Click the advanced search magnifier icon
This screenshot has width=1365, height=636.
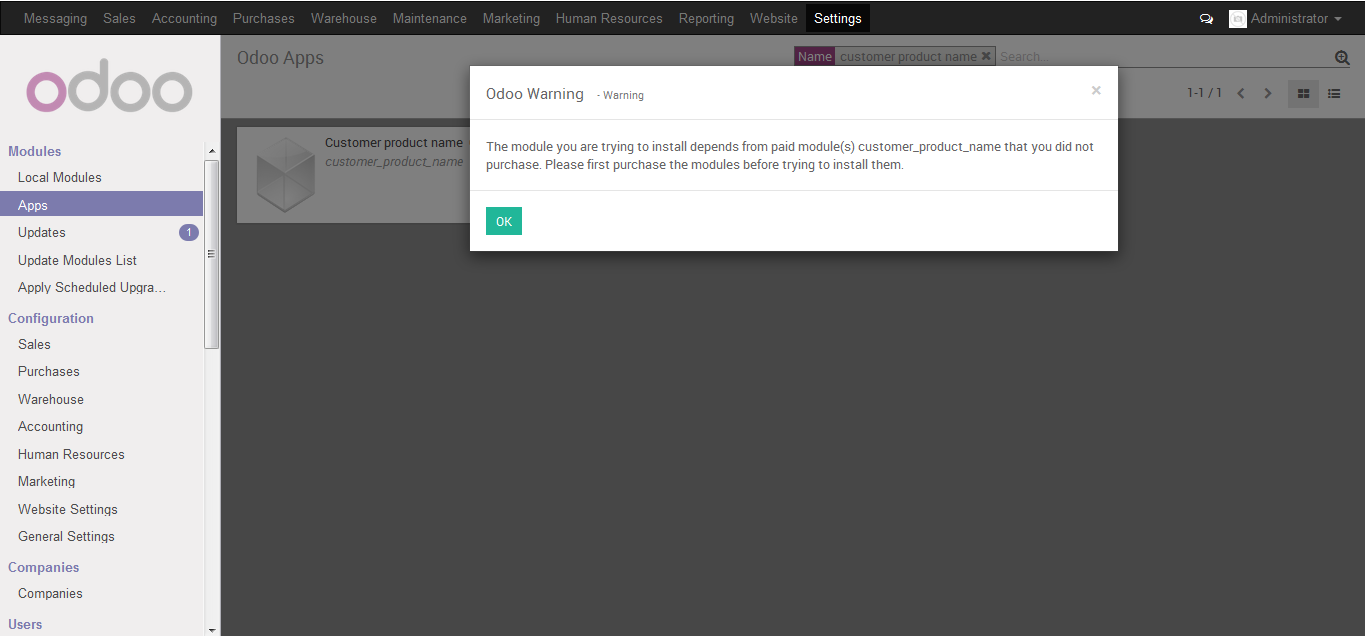(x=1342, y=58)
